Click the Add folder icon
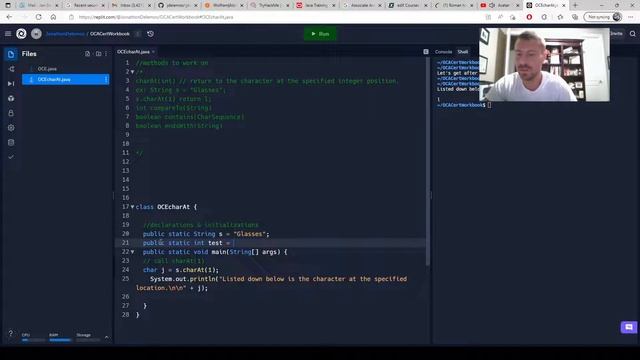Viewport: 640px width, 360px height. coord(98,54)
